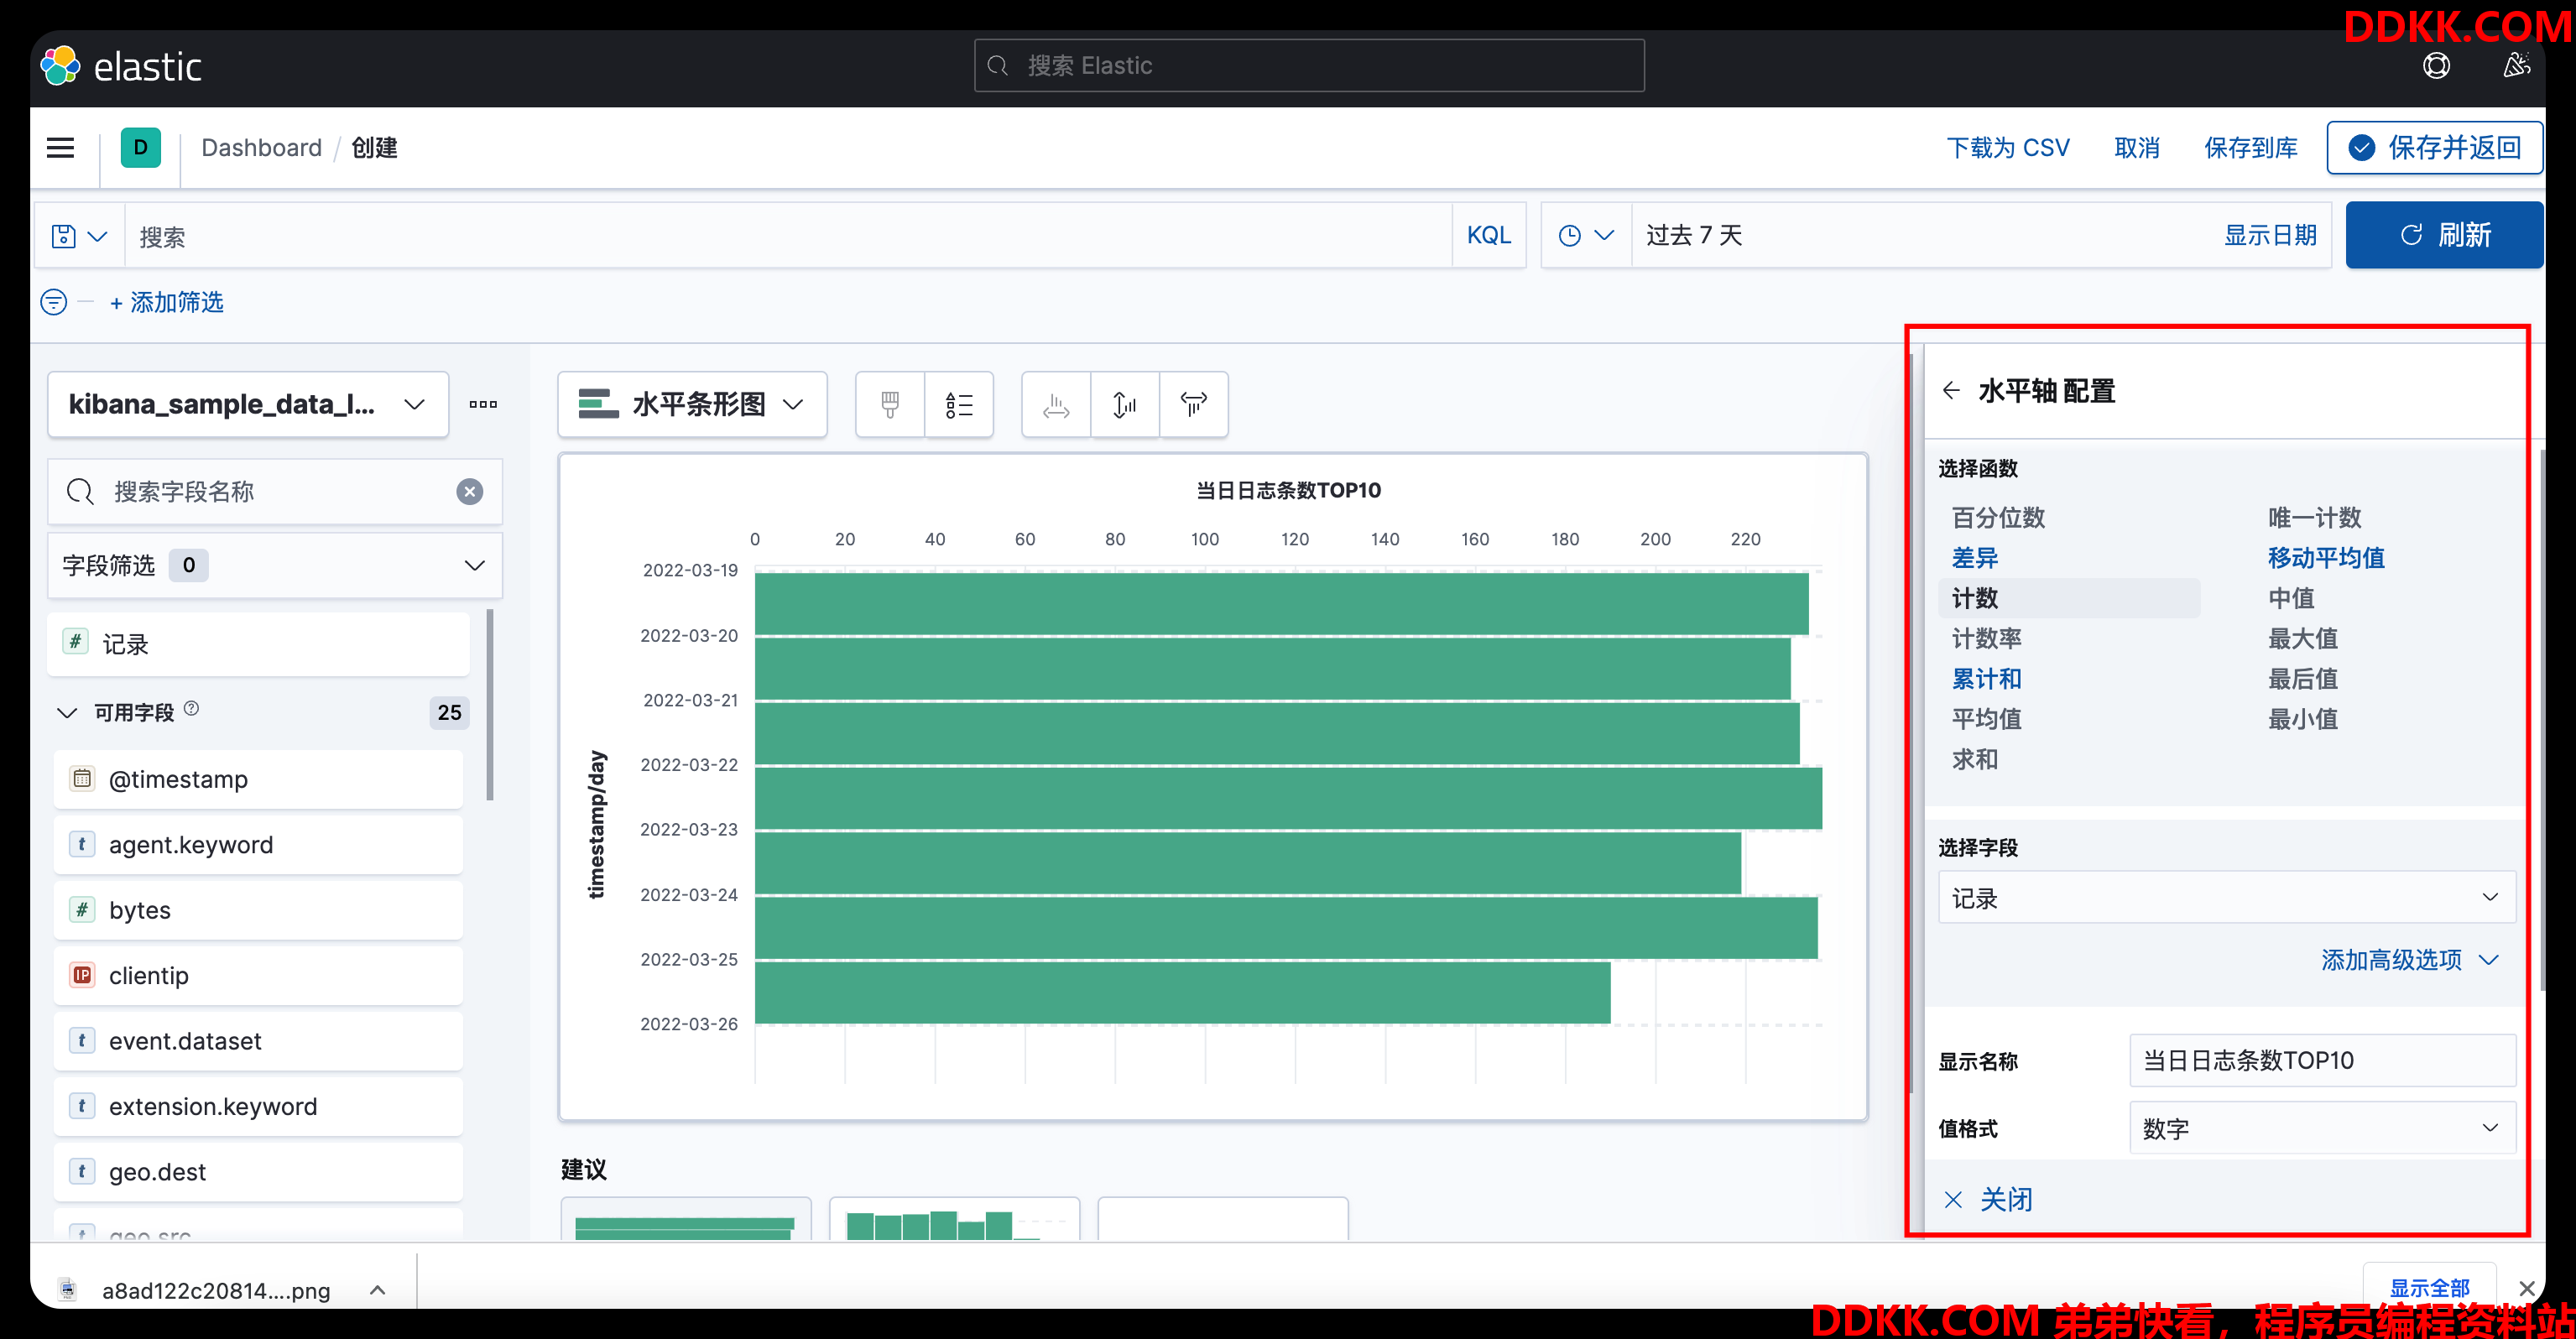
Task: Go back from 水平轴 配置 panel
Action: click(1951, 391)
